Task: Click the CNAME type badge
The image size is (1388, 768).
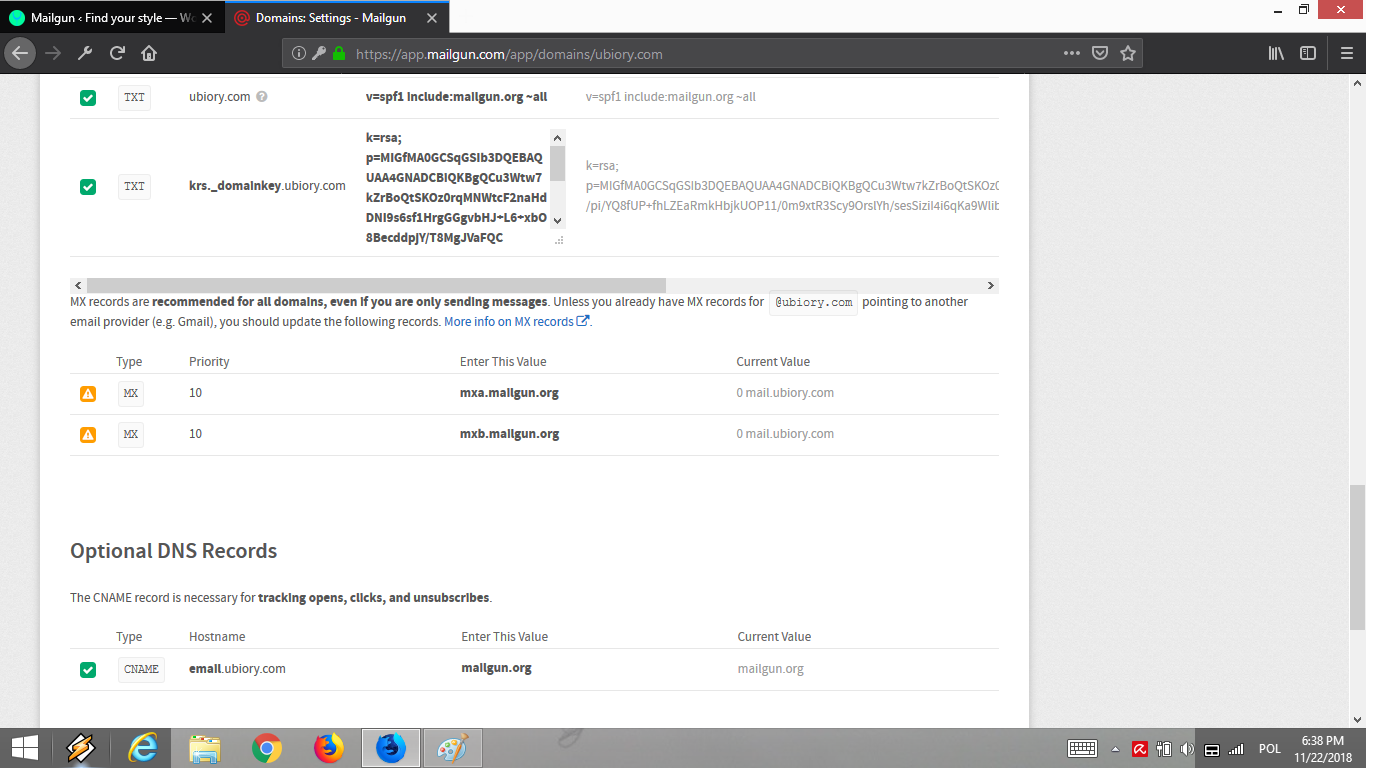Action: coord(141,669)
